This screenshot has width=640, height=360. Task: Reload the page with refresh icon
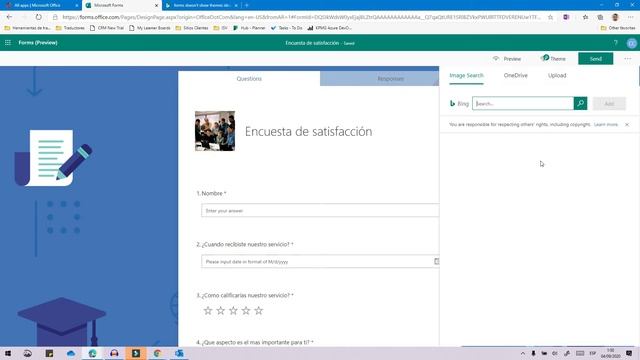(38, 17)
